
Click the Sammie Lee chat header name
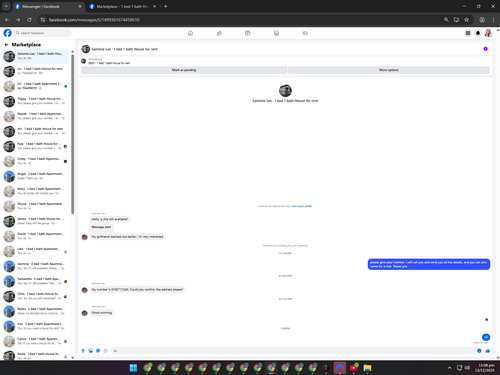point(124,49)
